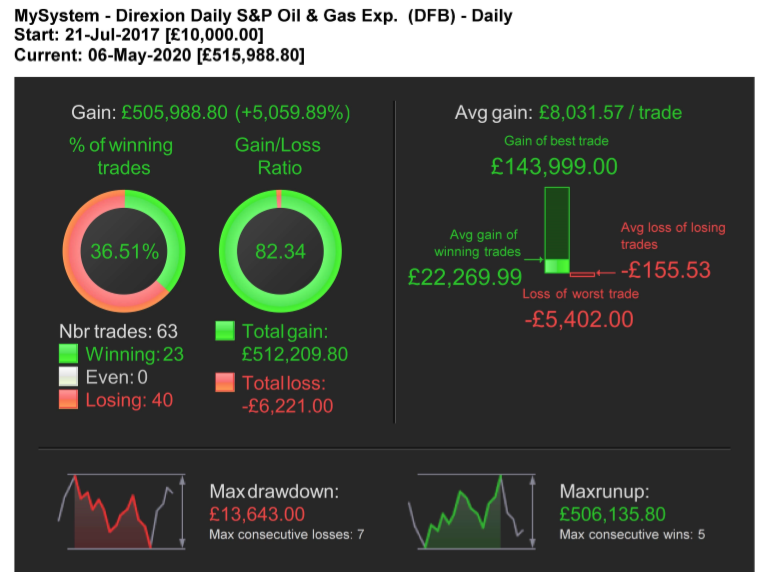Image resolution: width=763 pixels, height=572 pixels.
Task: Select the Gain/Loss Ratio donut chart showing 82.34
Action: 278,251
